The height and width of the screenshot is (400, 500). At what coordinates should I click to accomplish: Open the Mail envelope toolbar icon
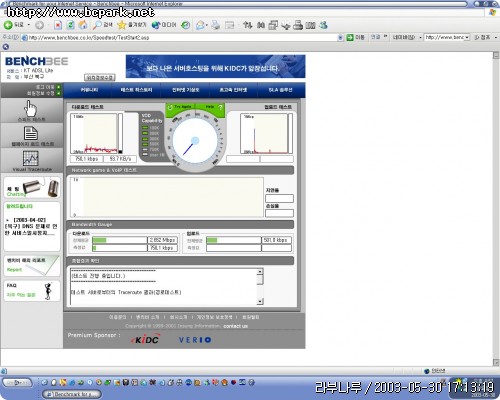coord(200,25)
